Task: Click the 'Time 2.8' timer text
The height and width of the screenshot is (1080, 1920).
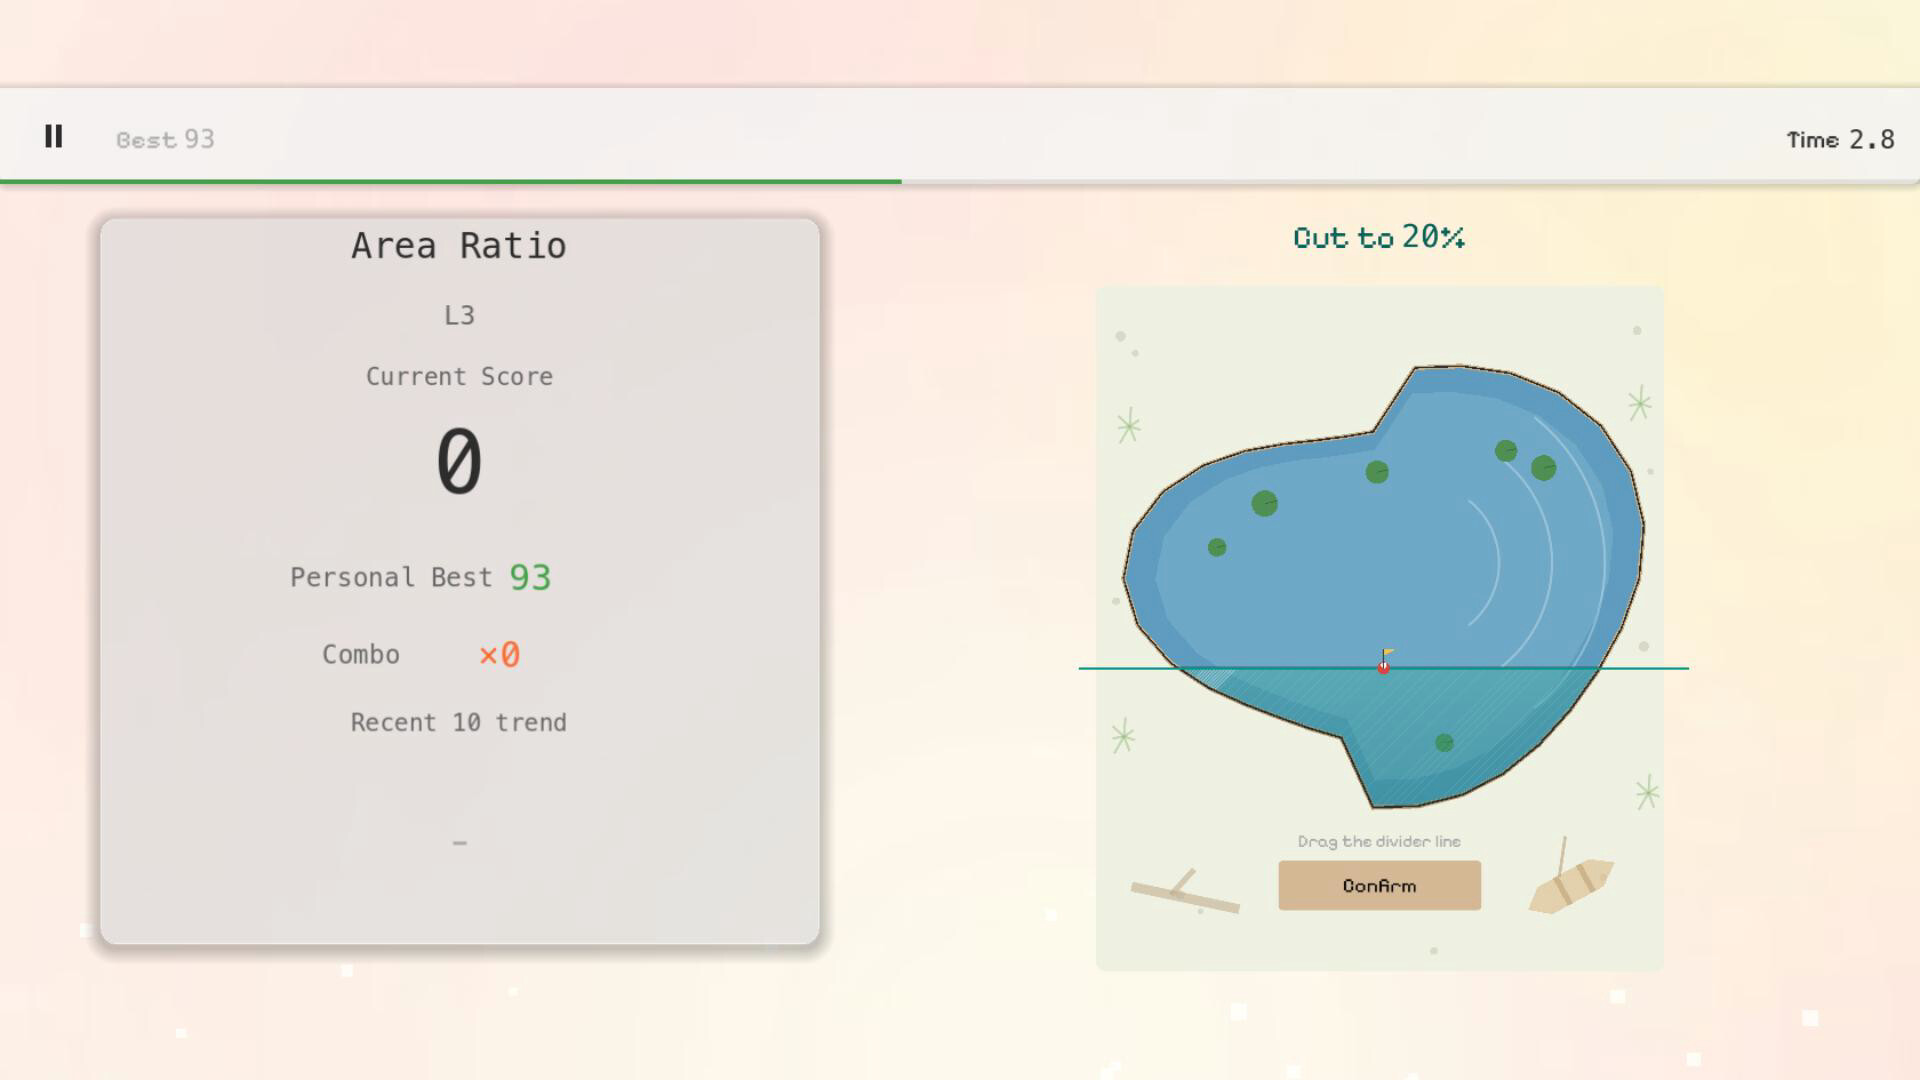Action: [x=1840, y=139]
